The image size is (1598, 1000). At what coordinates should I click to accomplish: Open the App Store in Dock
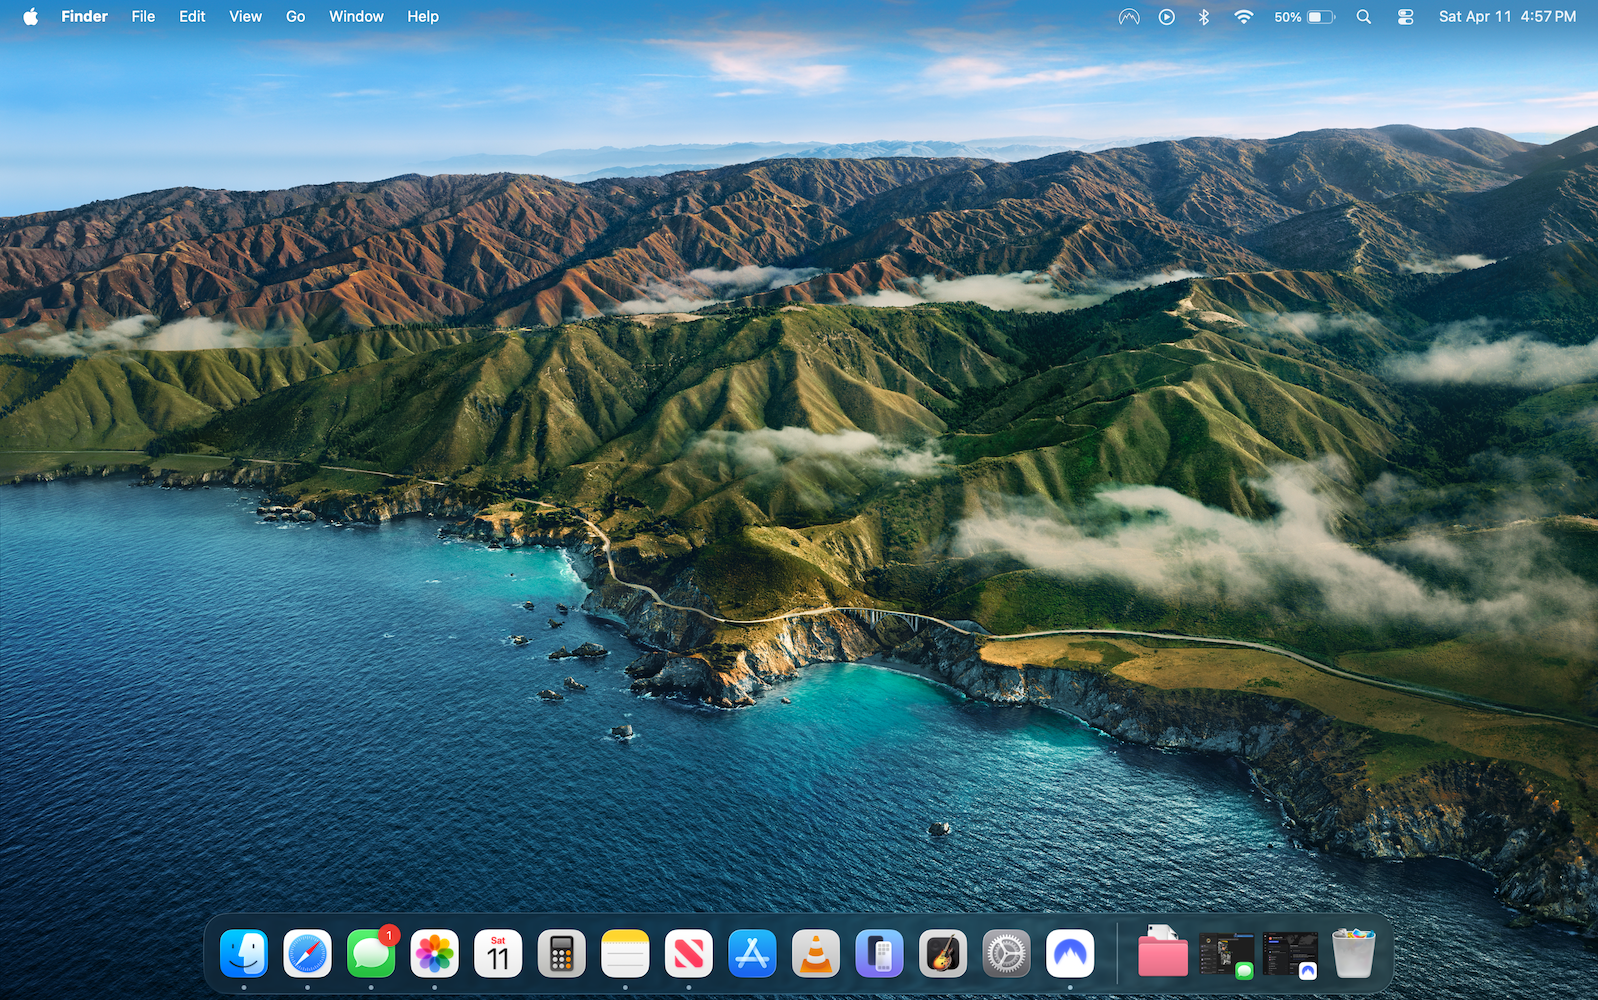point(752,954)
